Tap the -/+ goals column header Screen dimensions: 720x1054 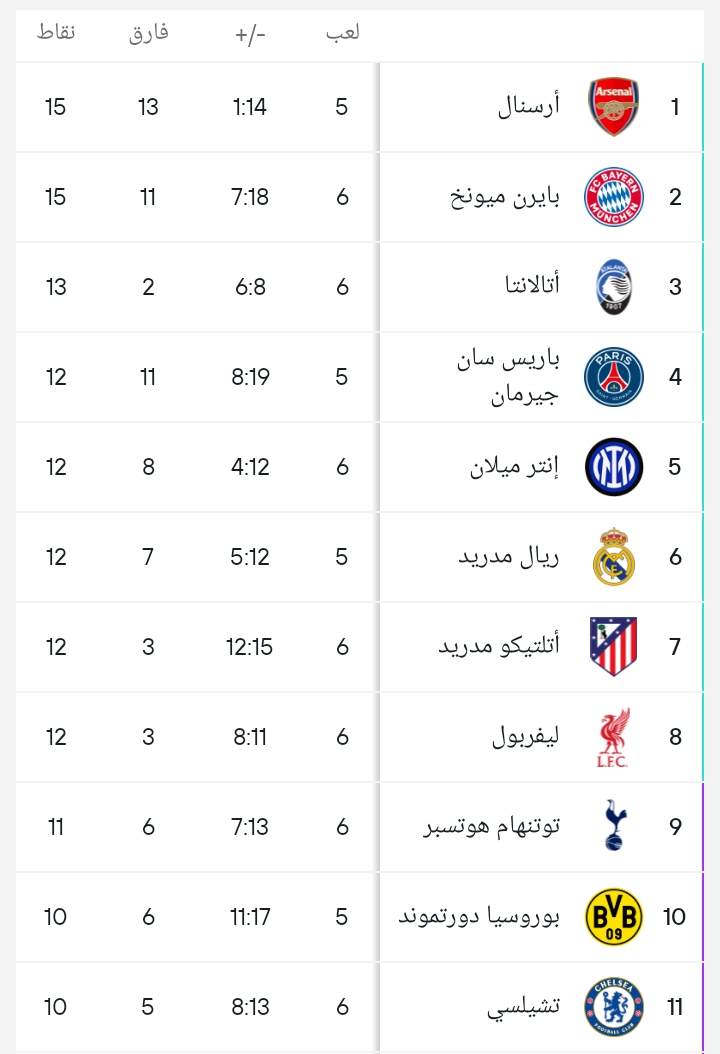(x=250, y=34)
